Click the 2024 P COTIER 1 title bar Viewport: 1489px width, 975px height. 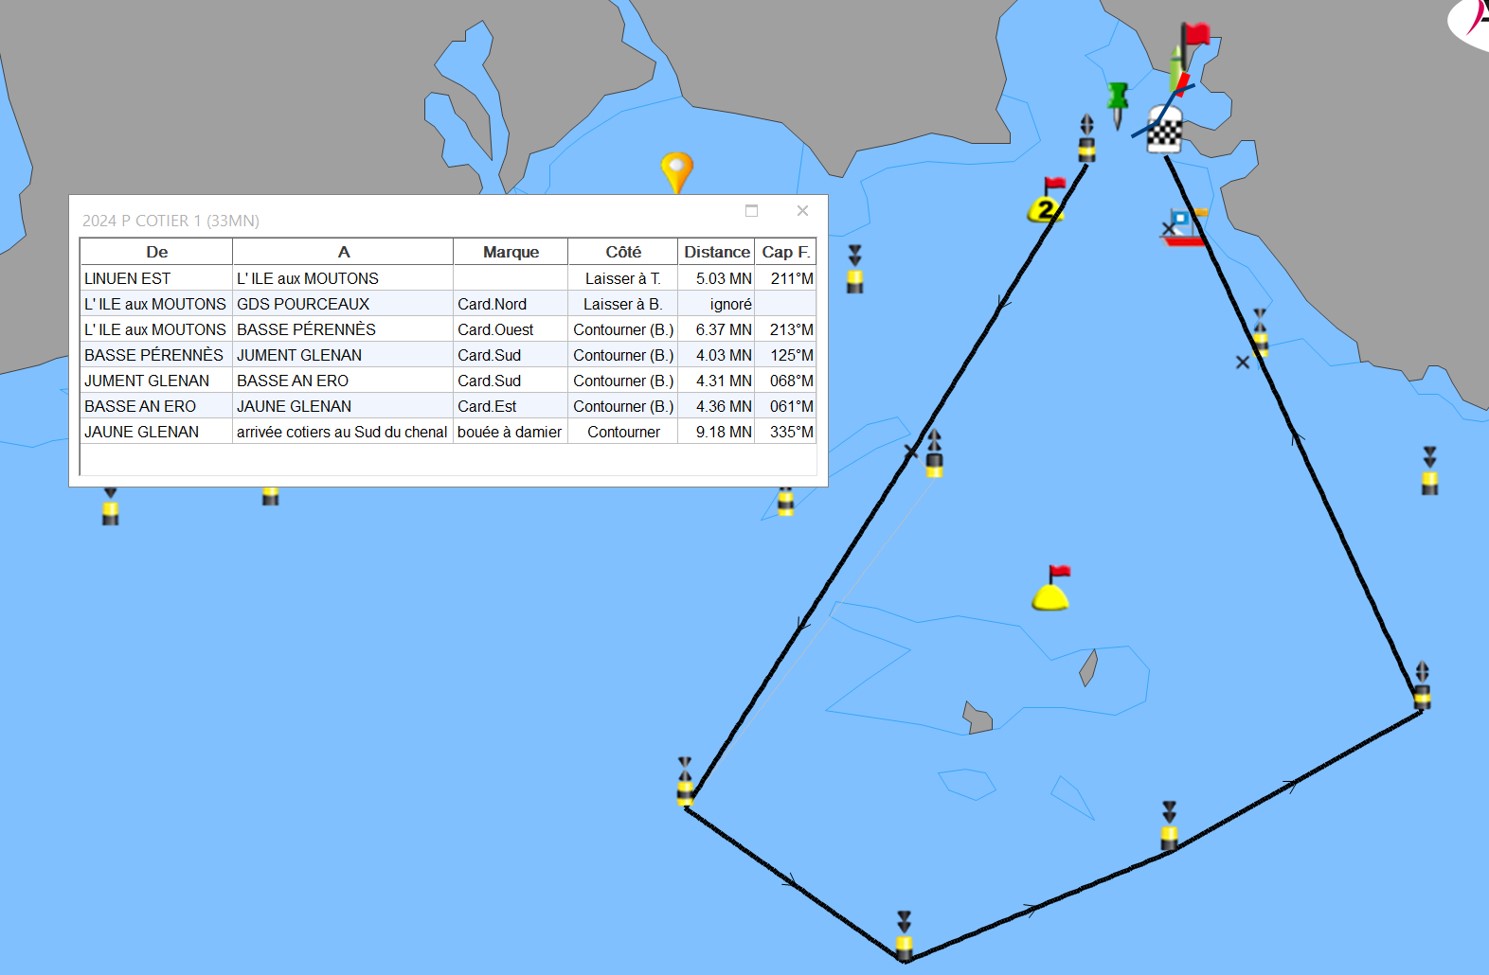(400, 220)
